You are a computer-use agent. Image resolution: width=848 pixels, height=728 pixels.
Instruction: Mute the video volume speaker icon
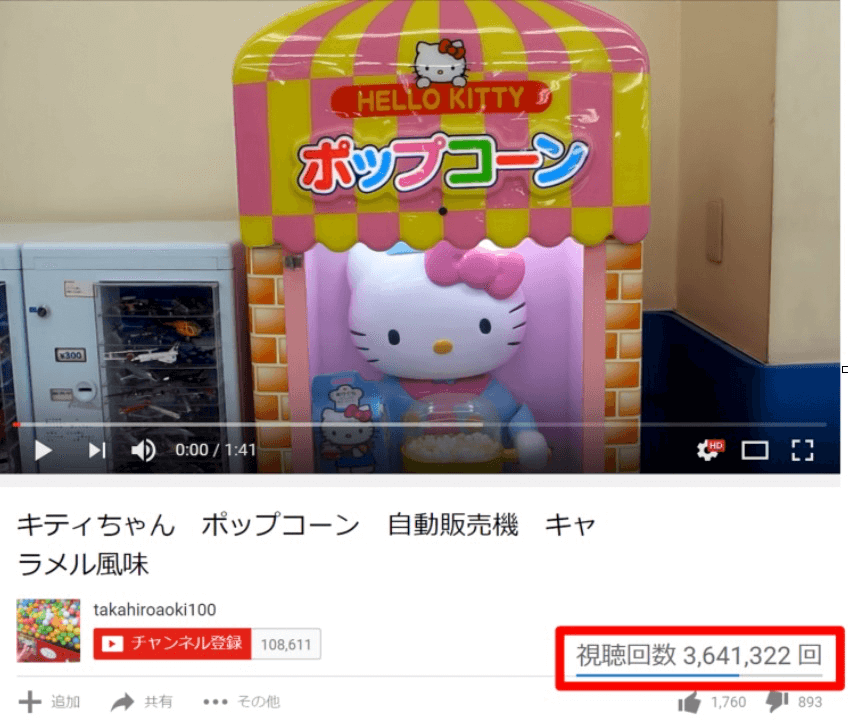(x=143, y=450)
